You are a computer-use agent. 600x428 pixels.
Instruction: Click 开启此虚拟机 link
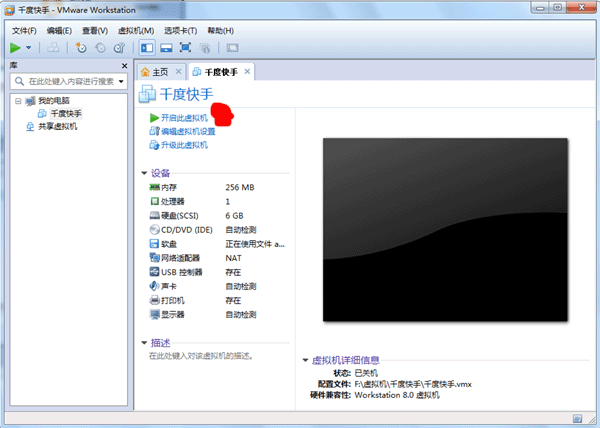click(183, 118)
